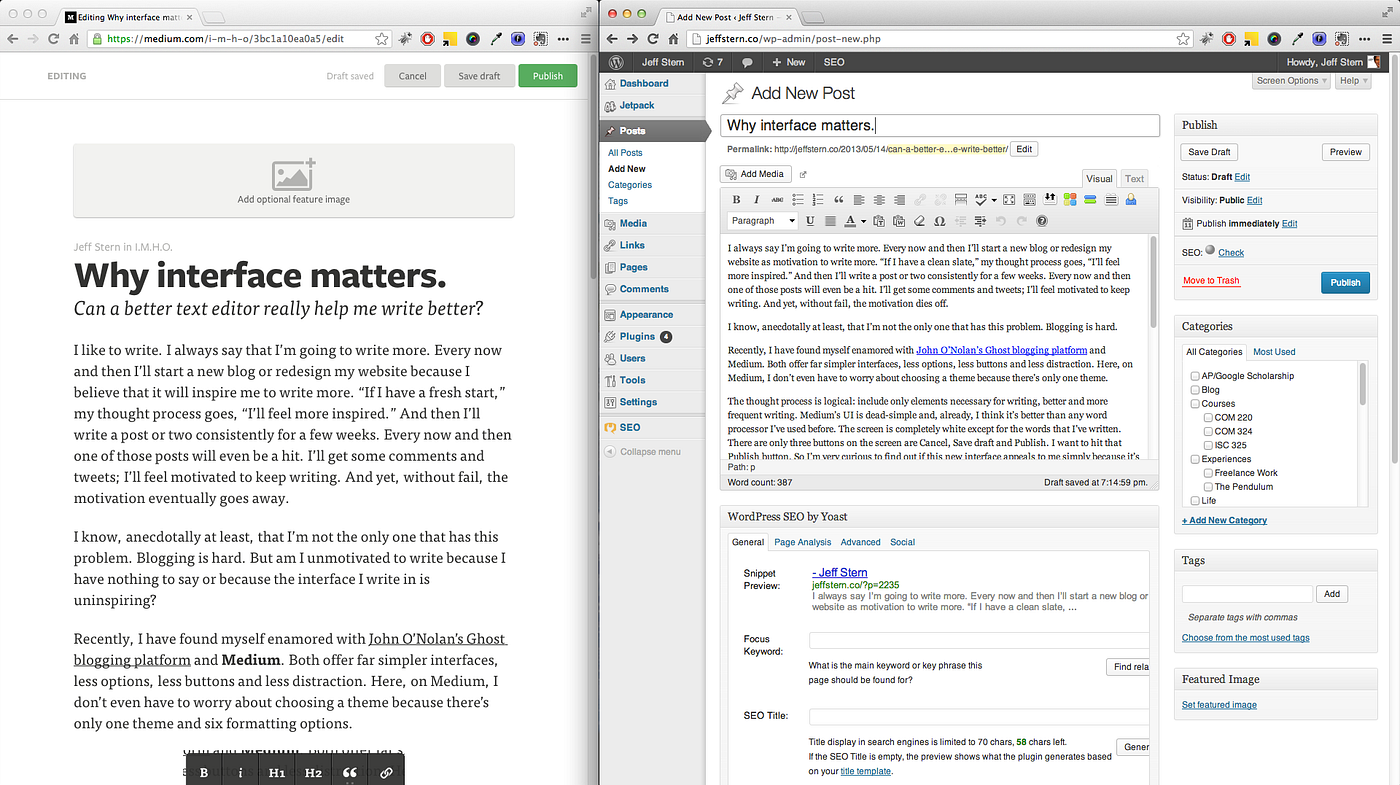
Task: Apply bold formatting in the WordPress editor
Action: (x=737, y=199)
